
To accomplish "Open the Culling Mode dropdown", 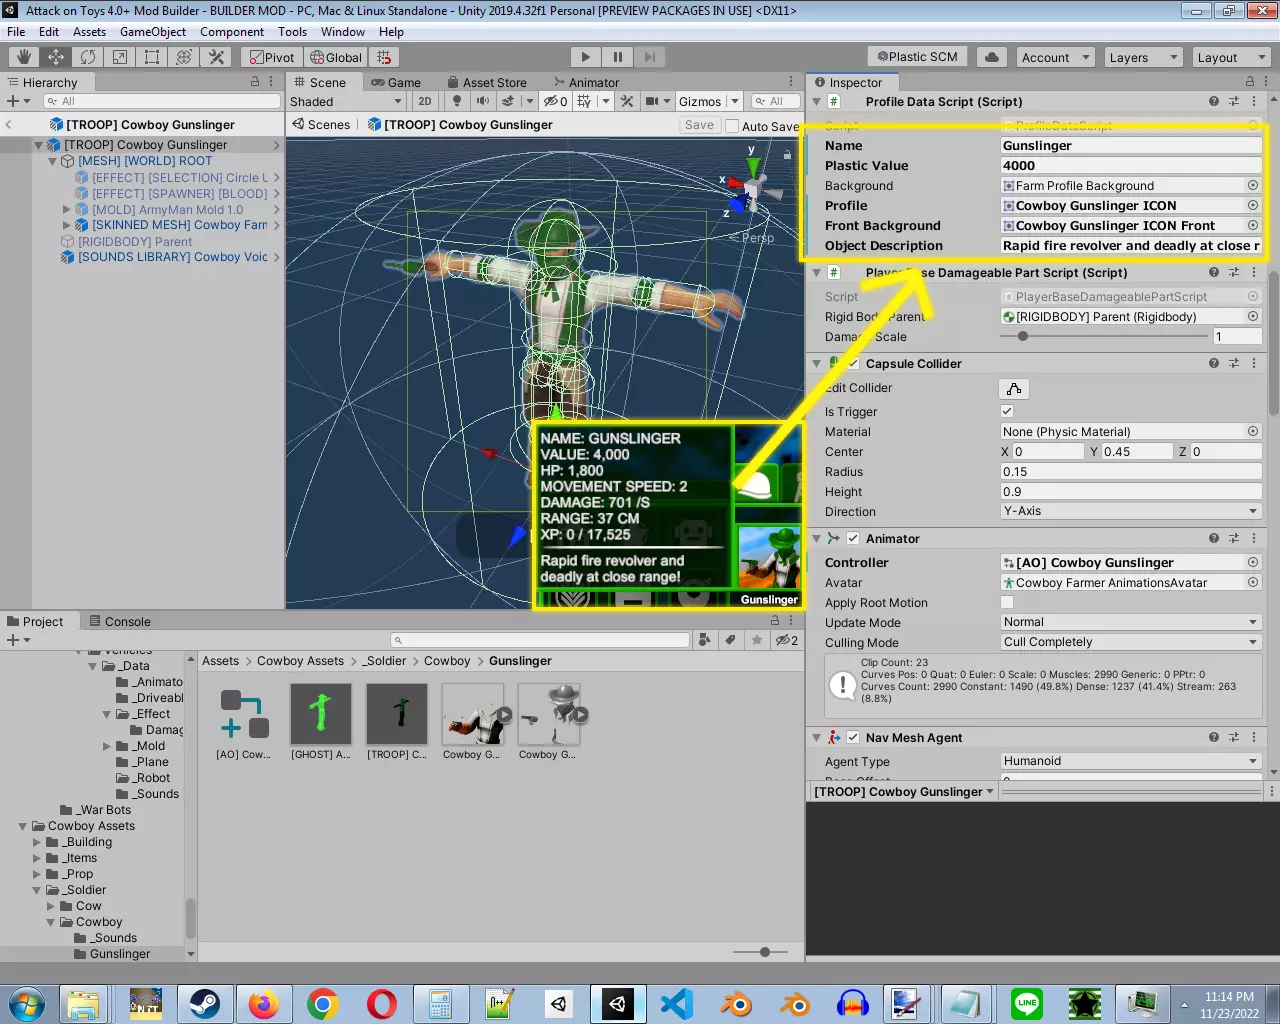I will pyautogui.click(x=1130, y=642).
